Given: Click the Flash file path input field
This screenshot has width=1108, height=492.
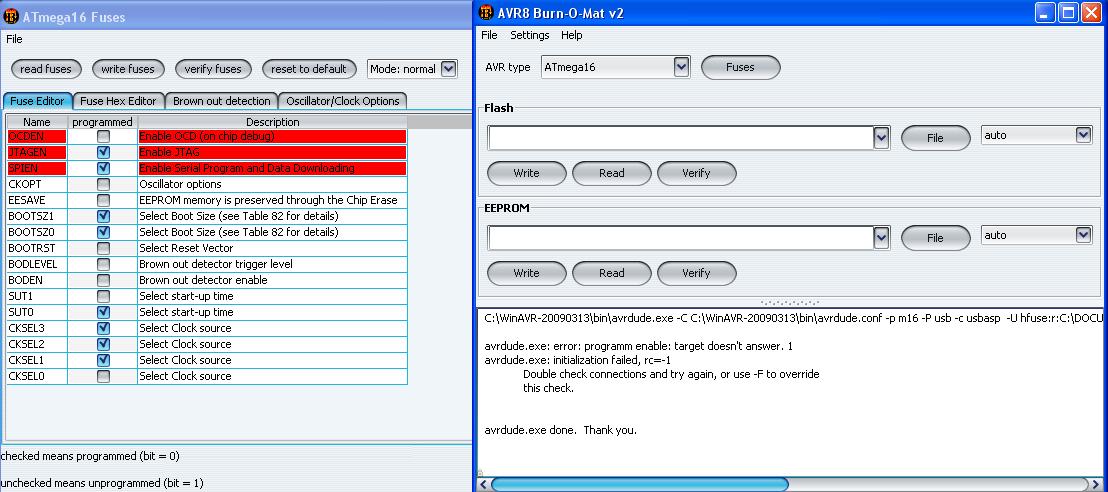Looking at the screenshot, I should coord(680,138).
